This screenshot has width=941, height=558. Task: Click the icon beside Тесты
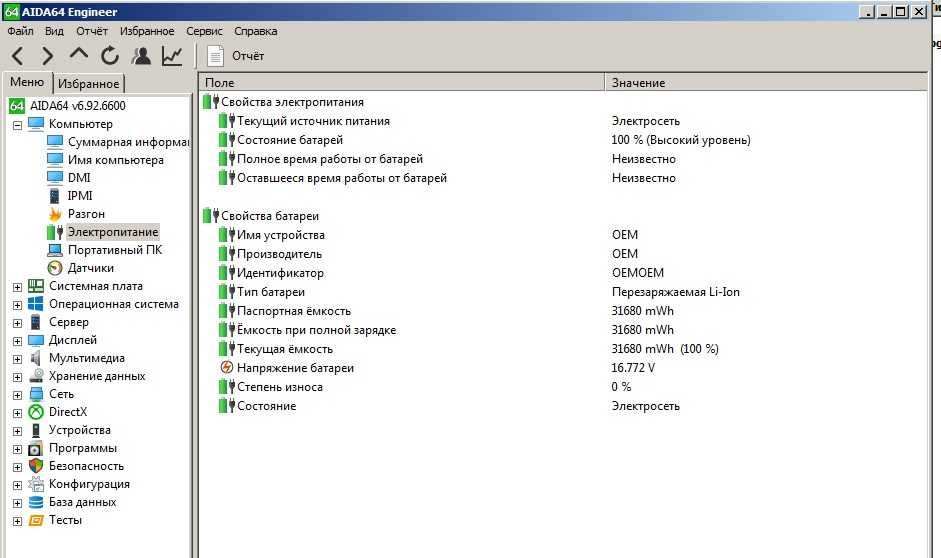(36, 520)
